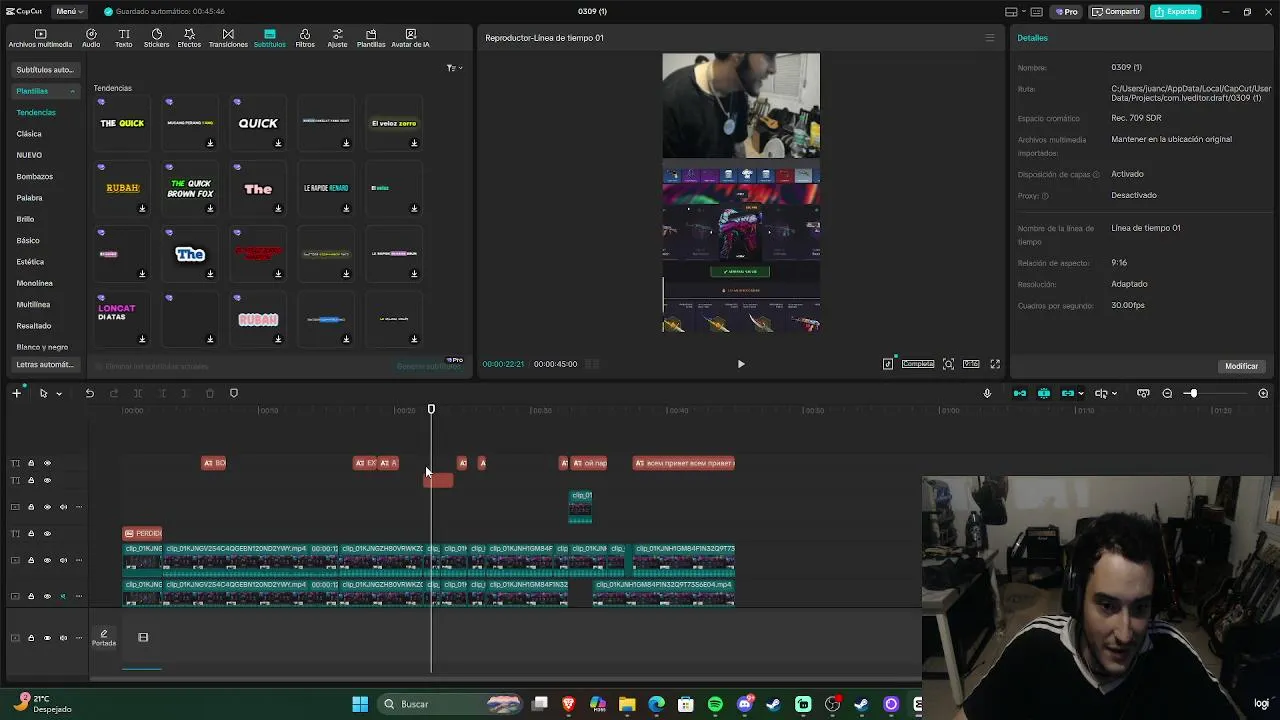Viewport: 1280px width, 720px height.
Task: Open the Efectos tab
Action: tap(189, 39)
